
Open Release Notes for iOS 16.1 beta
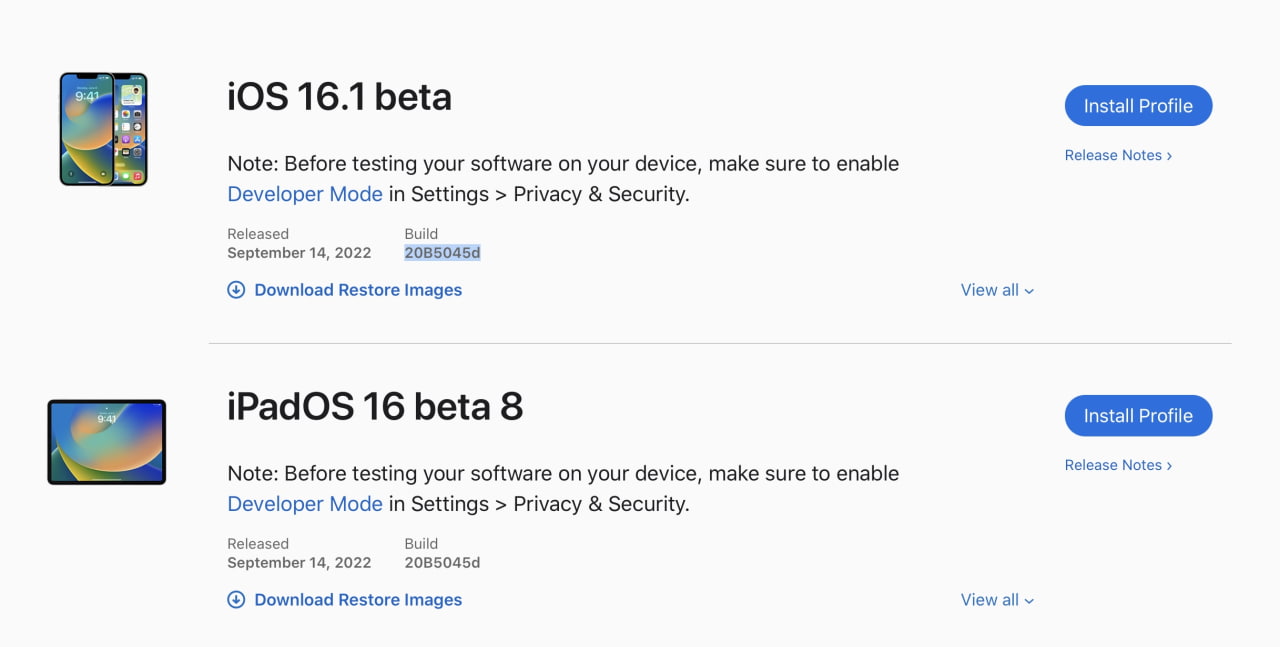click(1118, 155)
